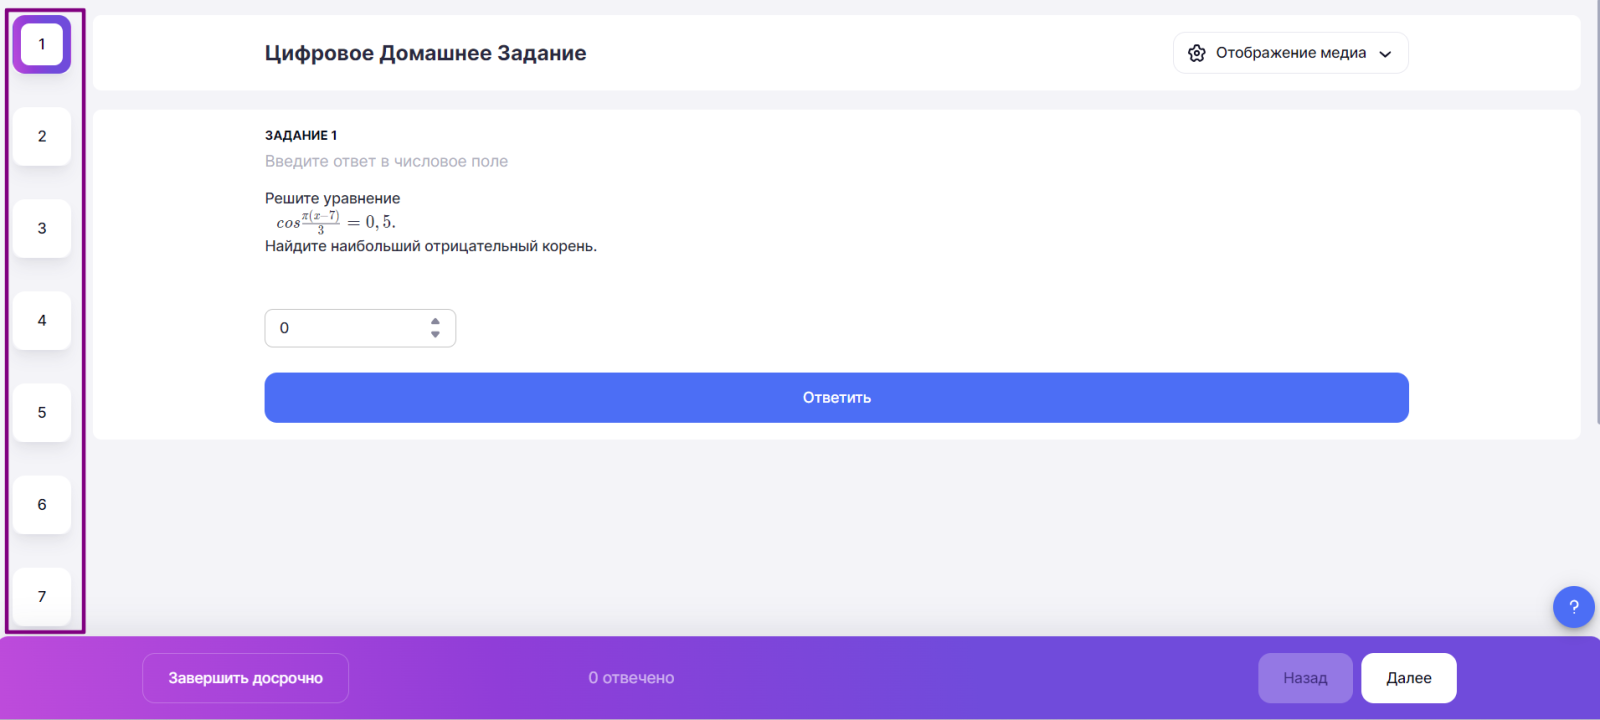Click the ЗАДАНИЕ 1 label
This screenshot has width=1600, height=720.
[x=301, y=135]
